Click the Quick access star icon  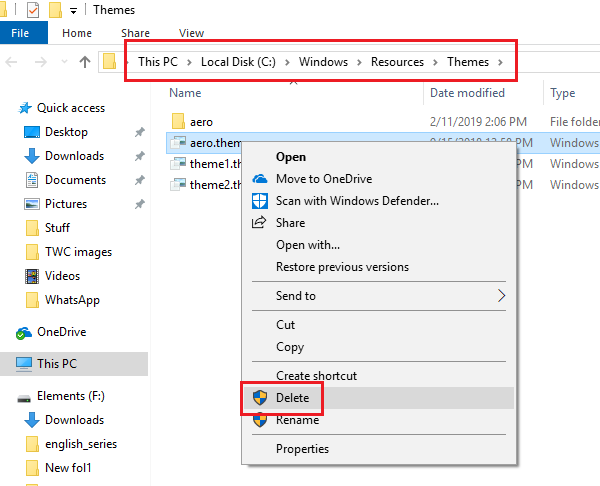click(25, 108)
